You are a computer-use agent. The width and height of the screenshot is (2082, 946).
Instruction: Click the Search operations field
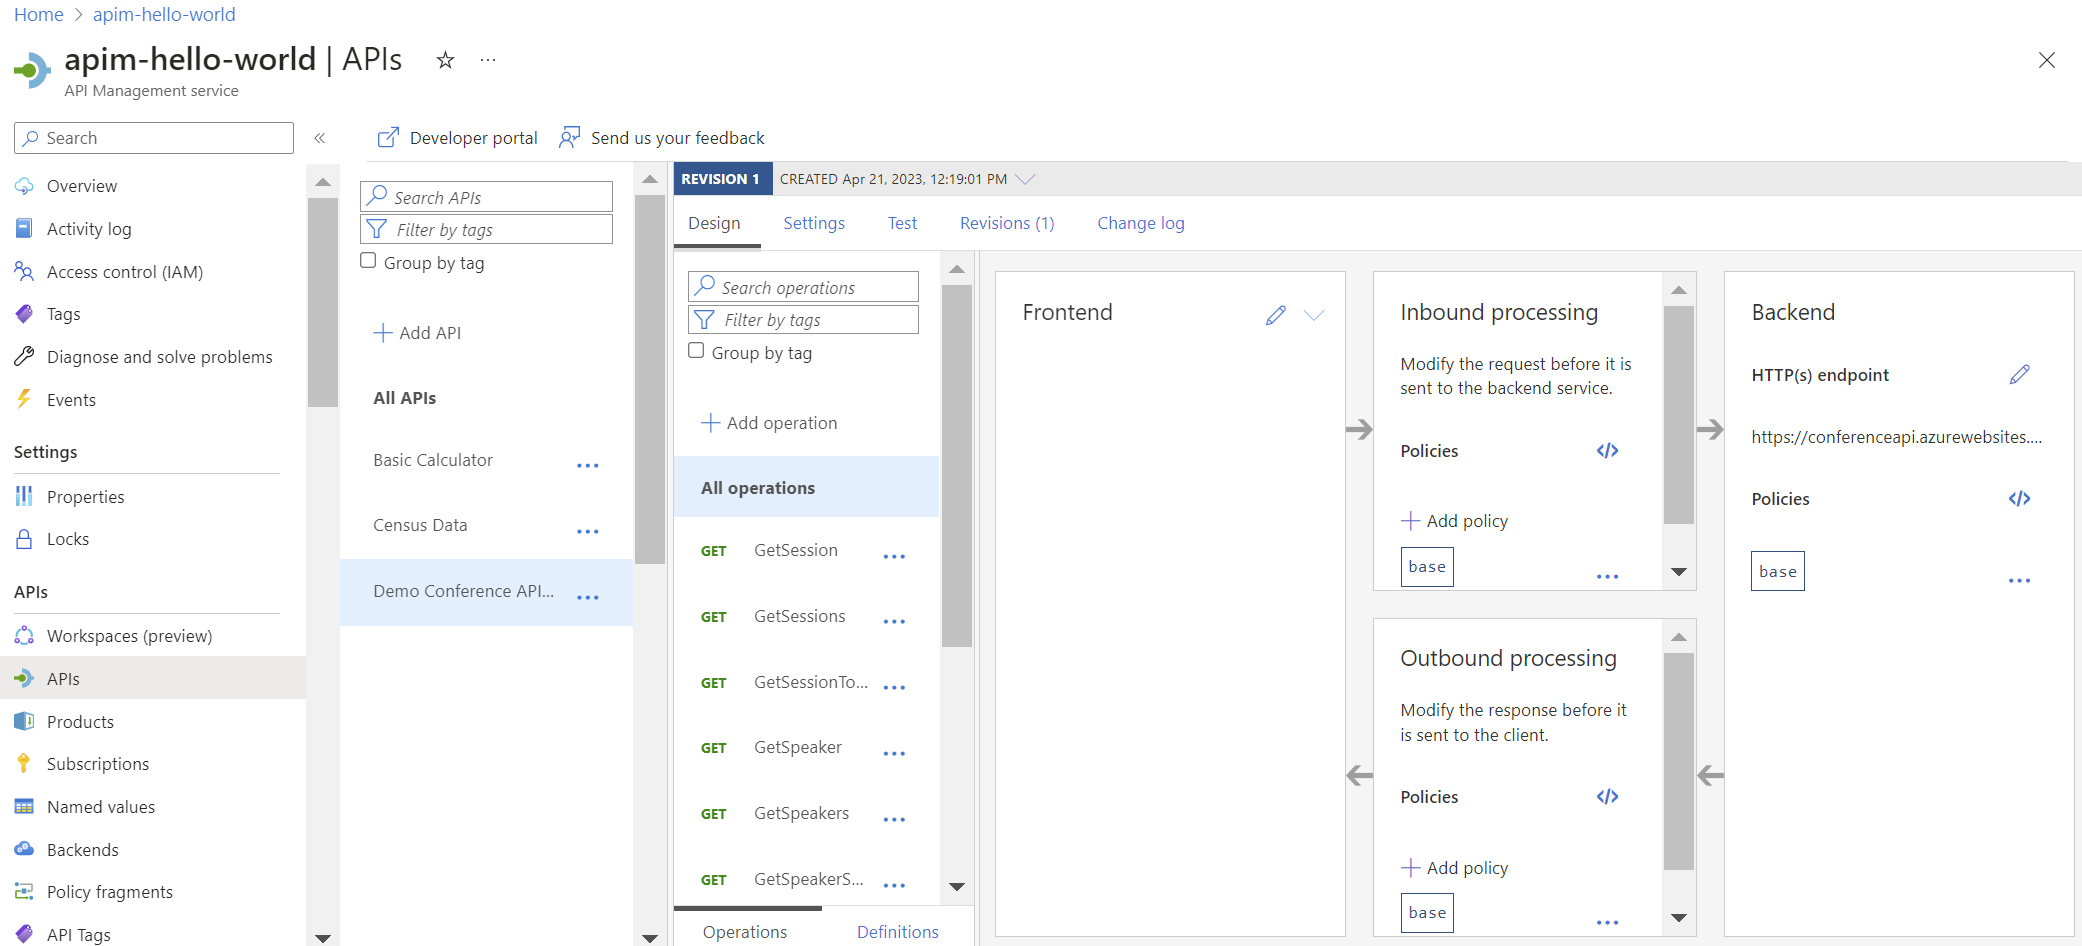click(x=803, y=287)
